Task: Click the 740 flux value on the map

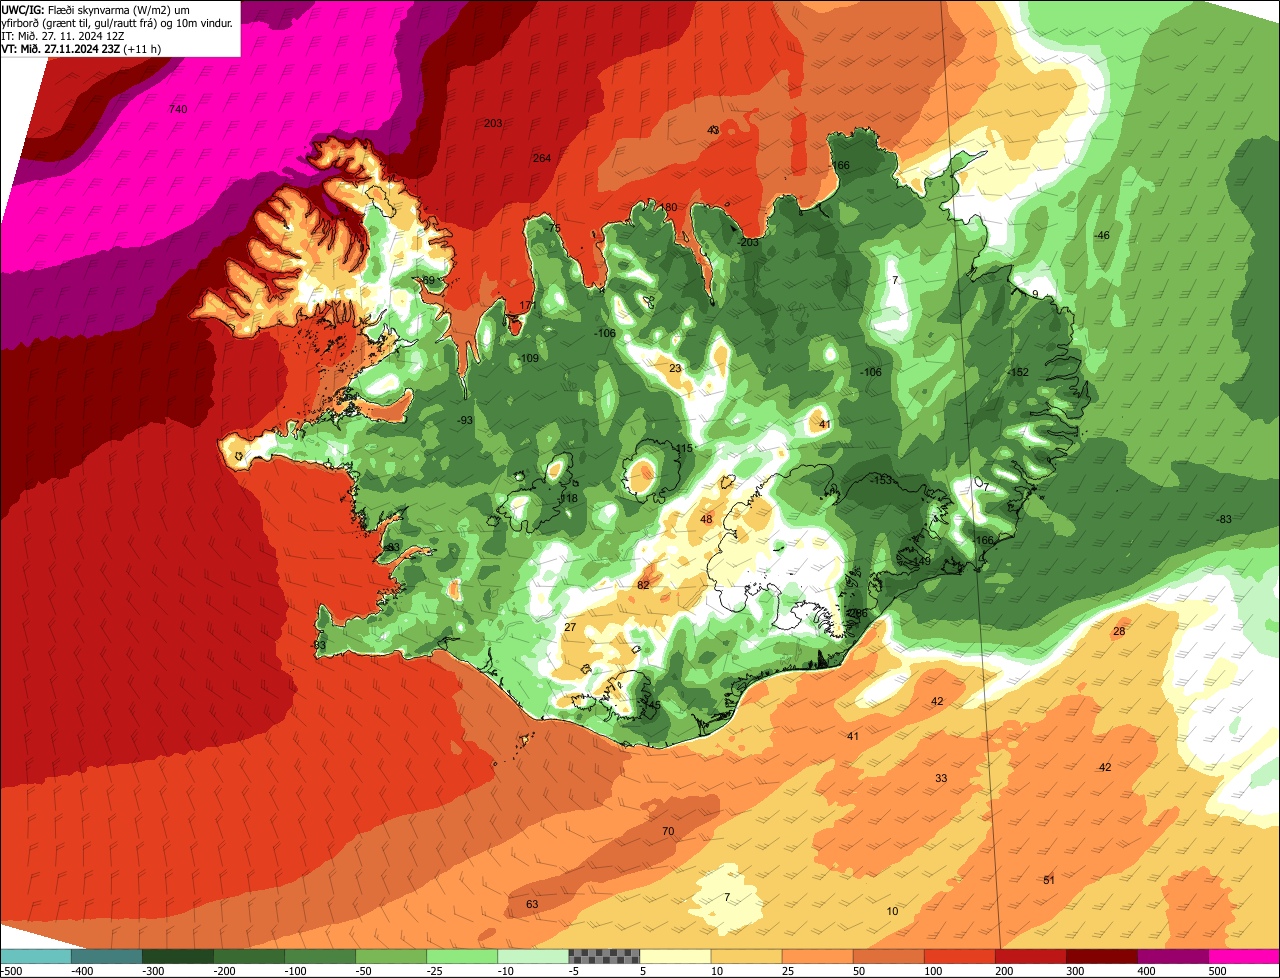Action: [178, 109]
